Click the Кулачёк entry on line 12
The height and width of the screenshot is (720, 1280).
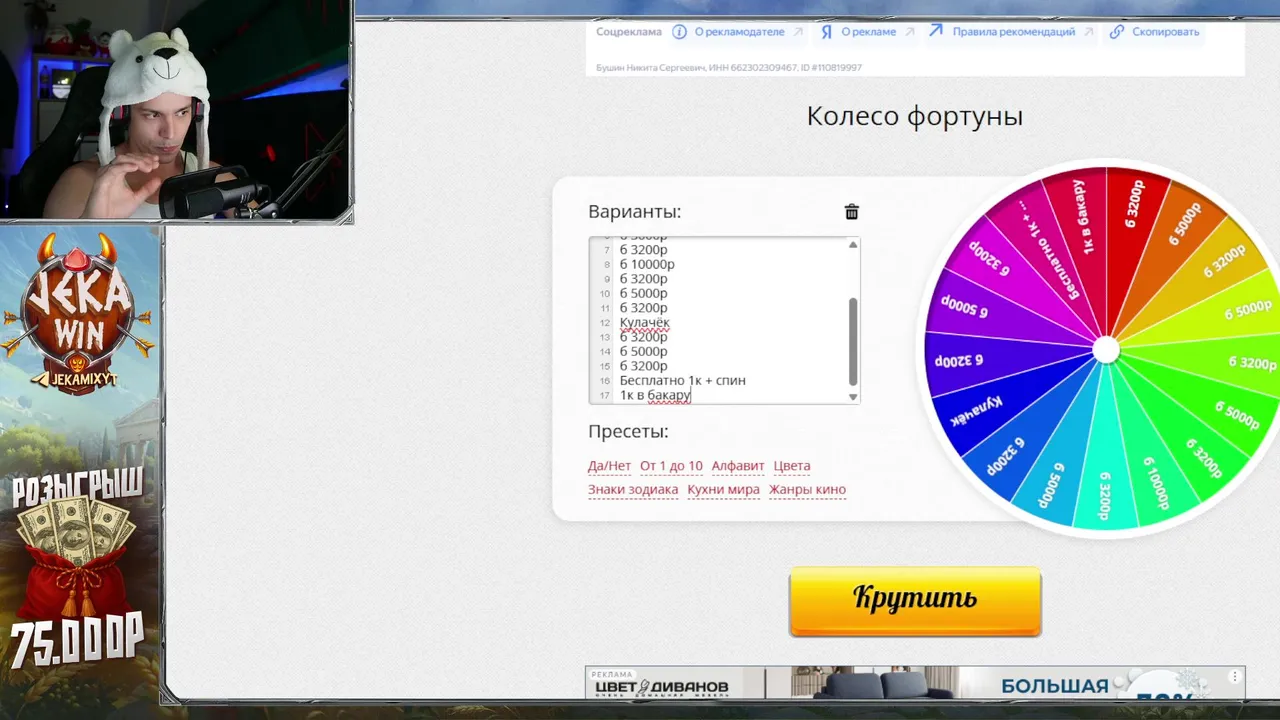tap(644, 322)
